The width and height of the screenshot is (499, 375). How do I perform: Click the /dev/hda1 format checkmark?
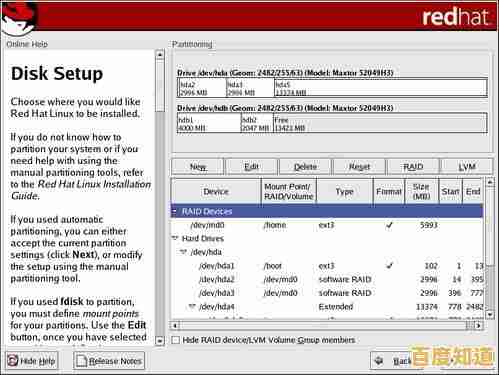[x=389, y=266]
